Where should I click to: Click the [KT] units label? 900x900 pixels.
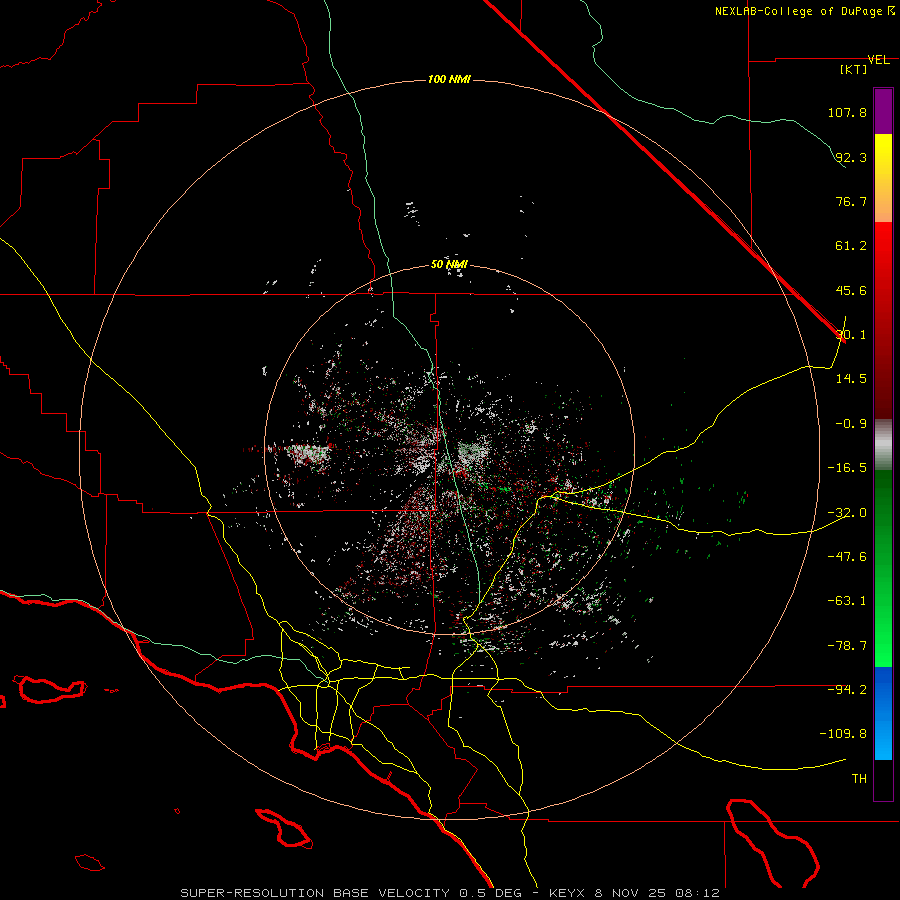click(853, 69)
